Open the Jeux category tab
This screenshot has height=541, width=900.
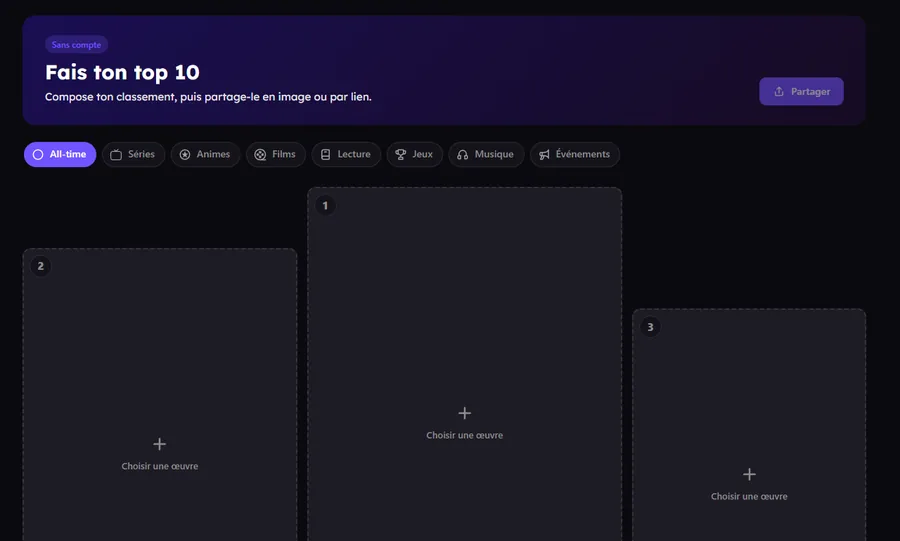click(x=414, y=154)
